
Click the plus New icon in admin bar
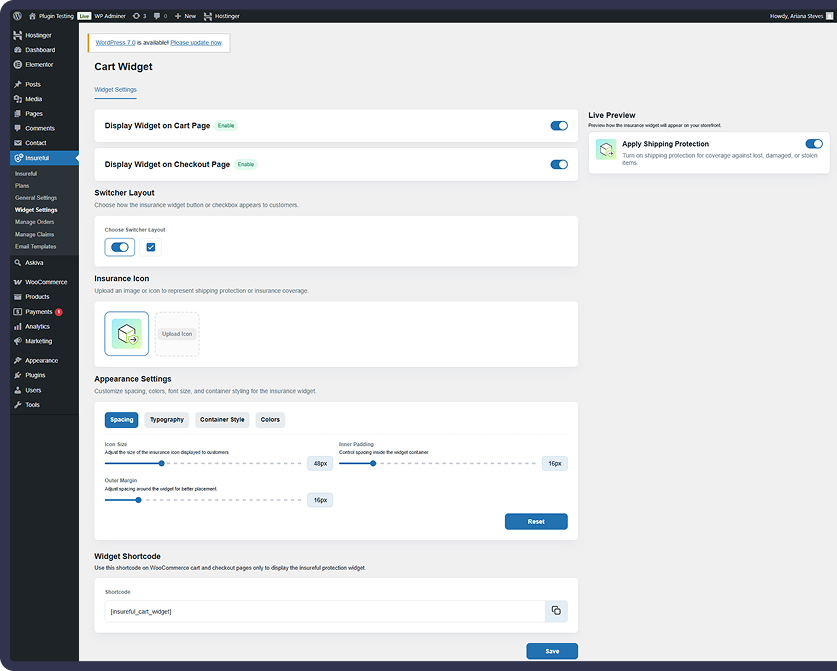coord(178,16)
